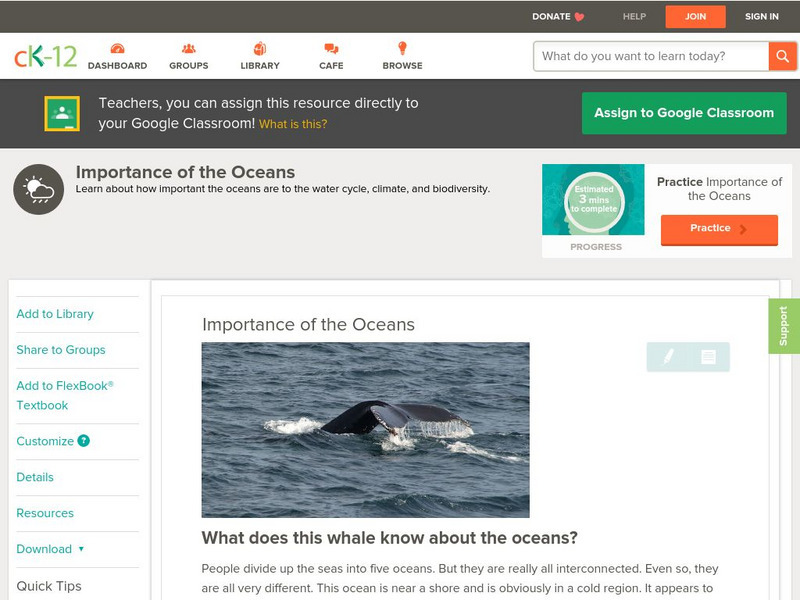Click 'Practice Importance of the Oceans' text

pyautogui.click(x=719, y=189)
